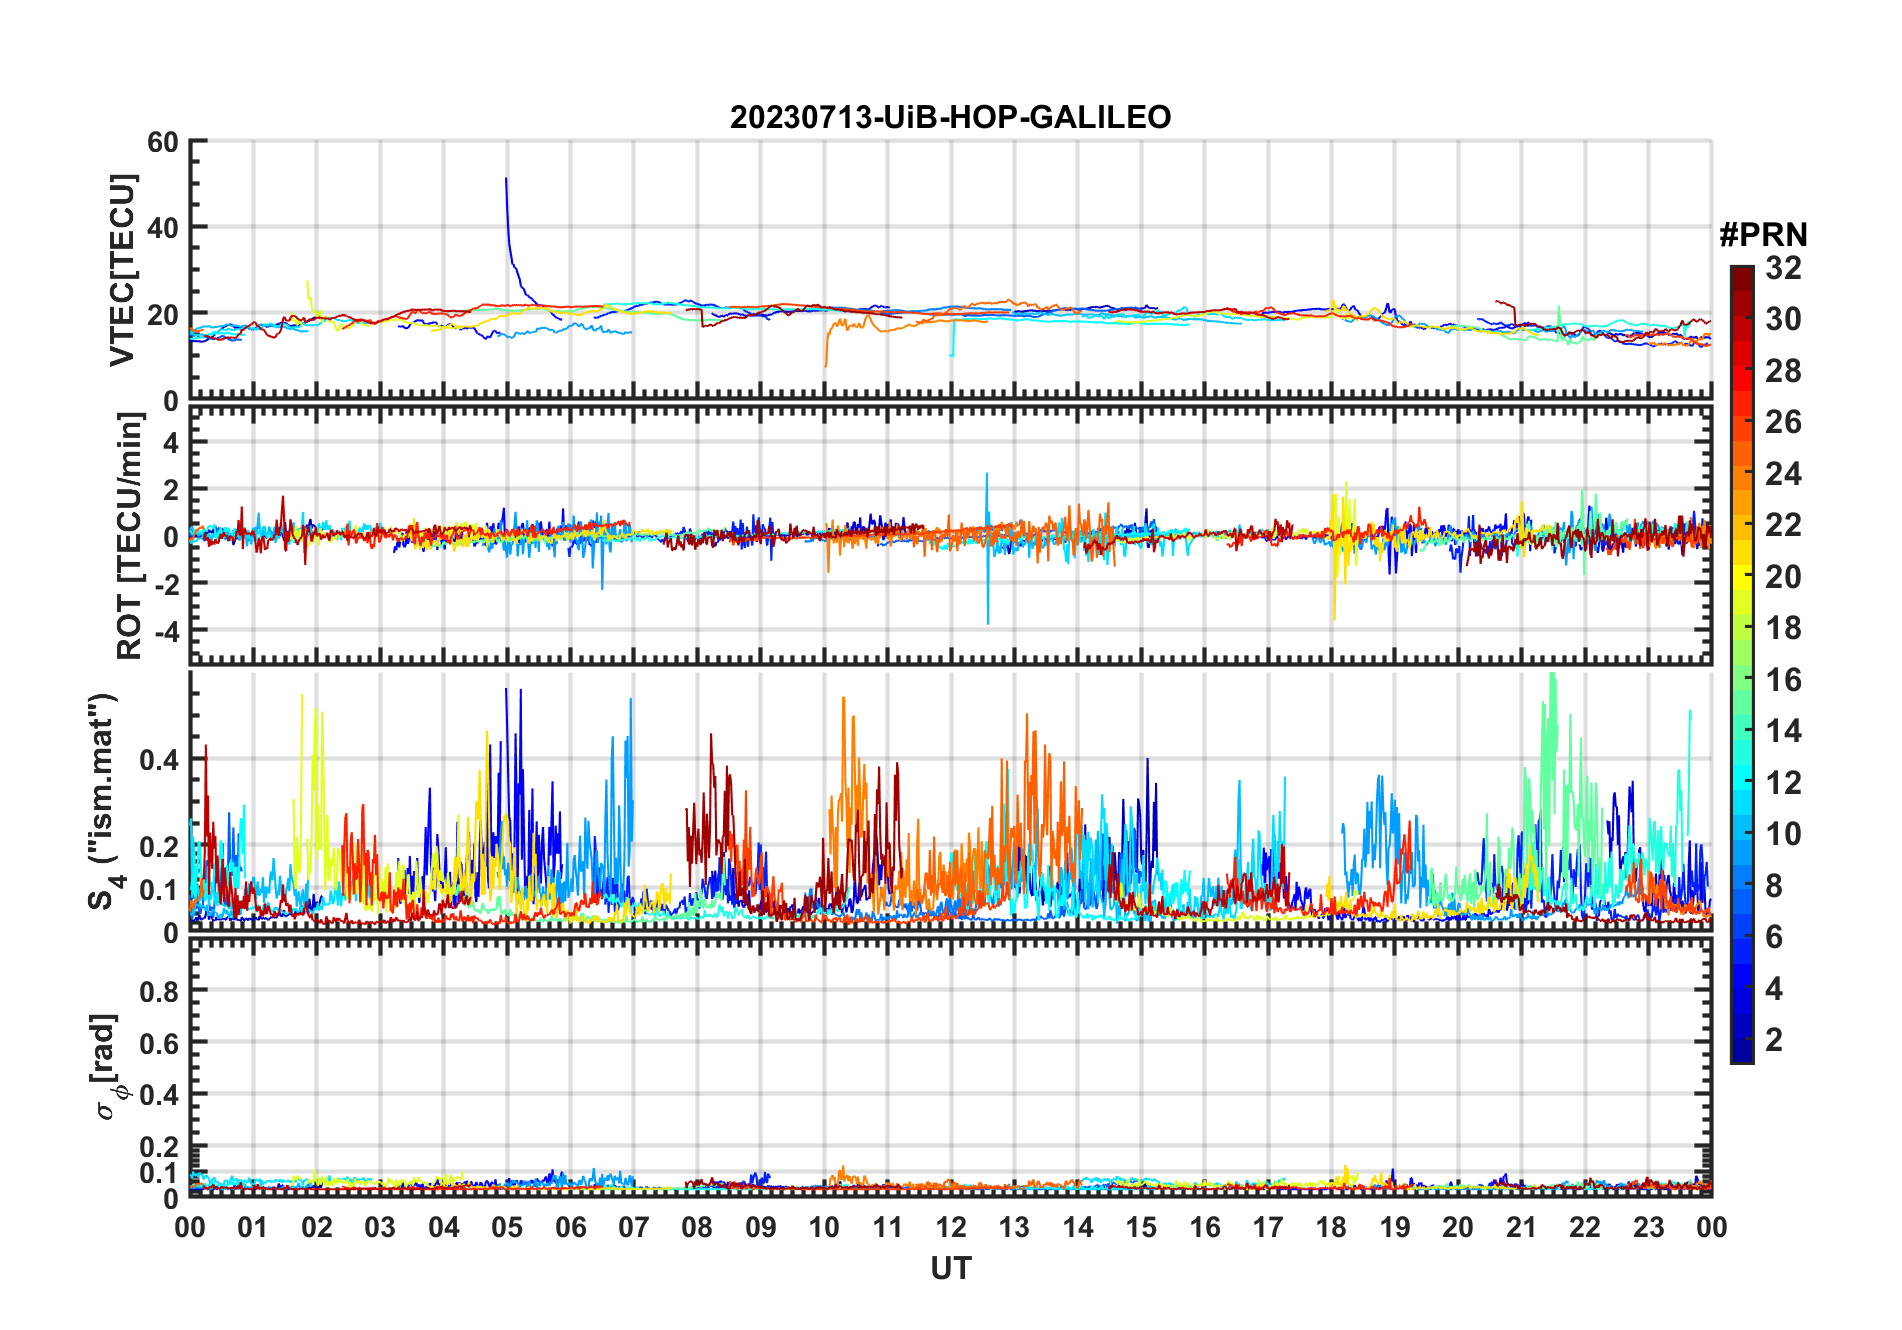Click the colorbar tick label 16

pyautogui.click(x=1783, y=680)
